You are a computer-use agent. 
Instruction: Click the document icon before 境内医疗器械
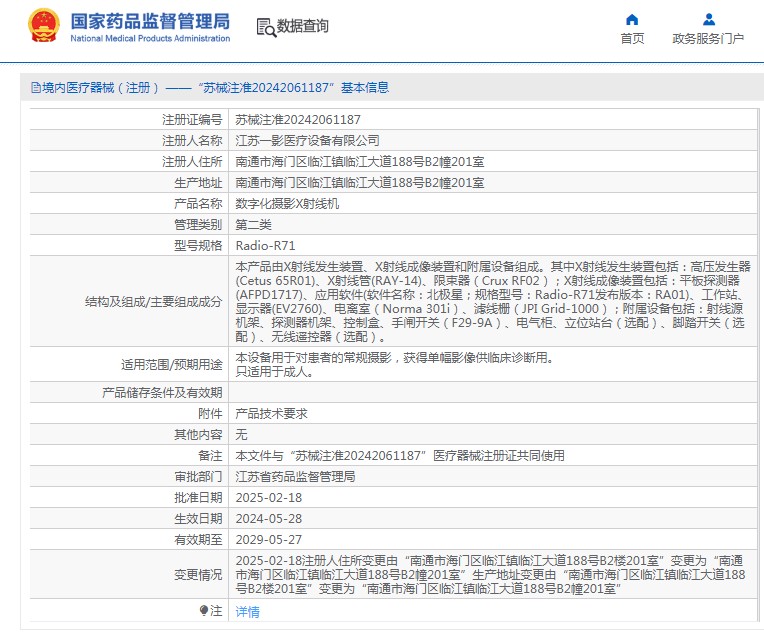click(x=35, y=88)
